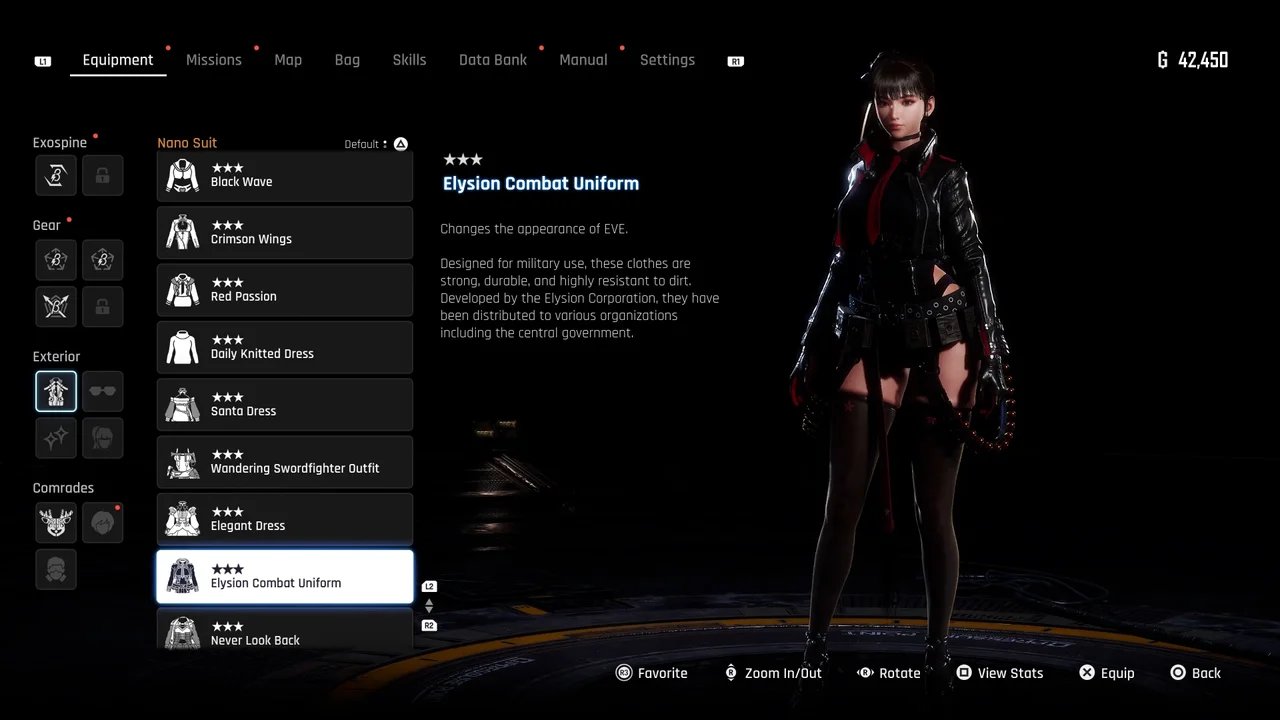The image size is (1280, 720).
Task: Open the Settings tab
Action: pyautogui.click(x=667, y=60)
